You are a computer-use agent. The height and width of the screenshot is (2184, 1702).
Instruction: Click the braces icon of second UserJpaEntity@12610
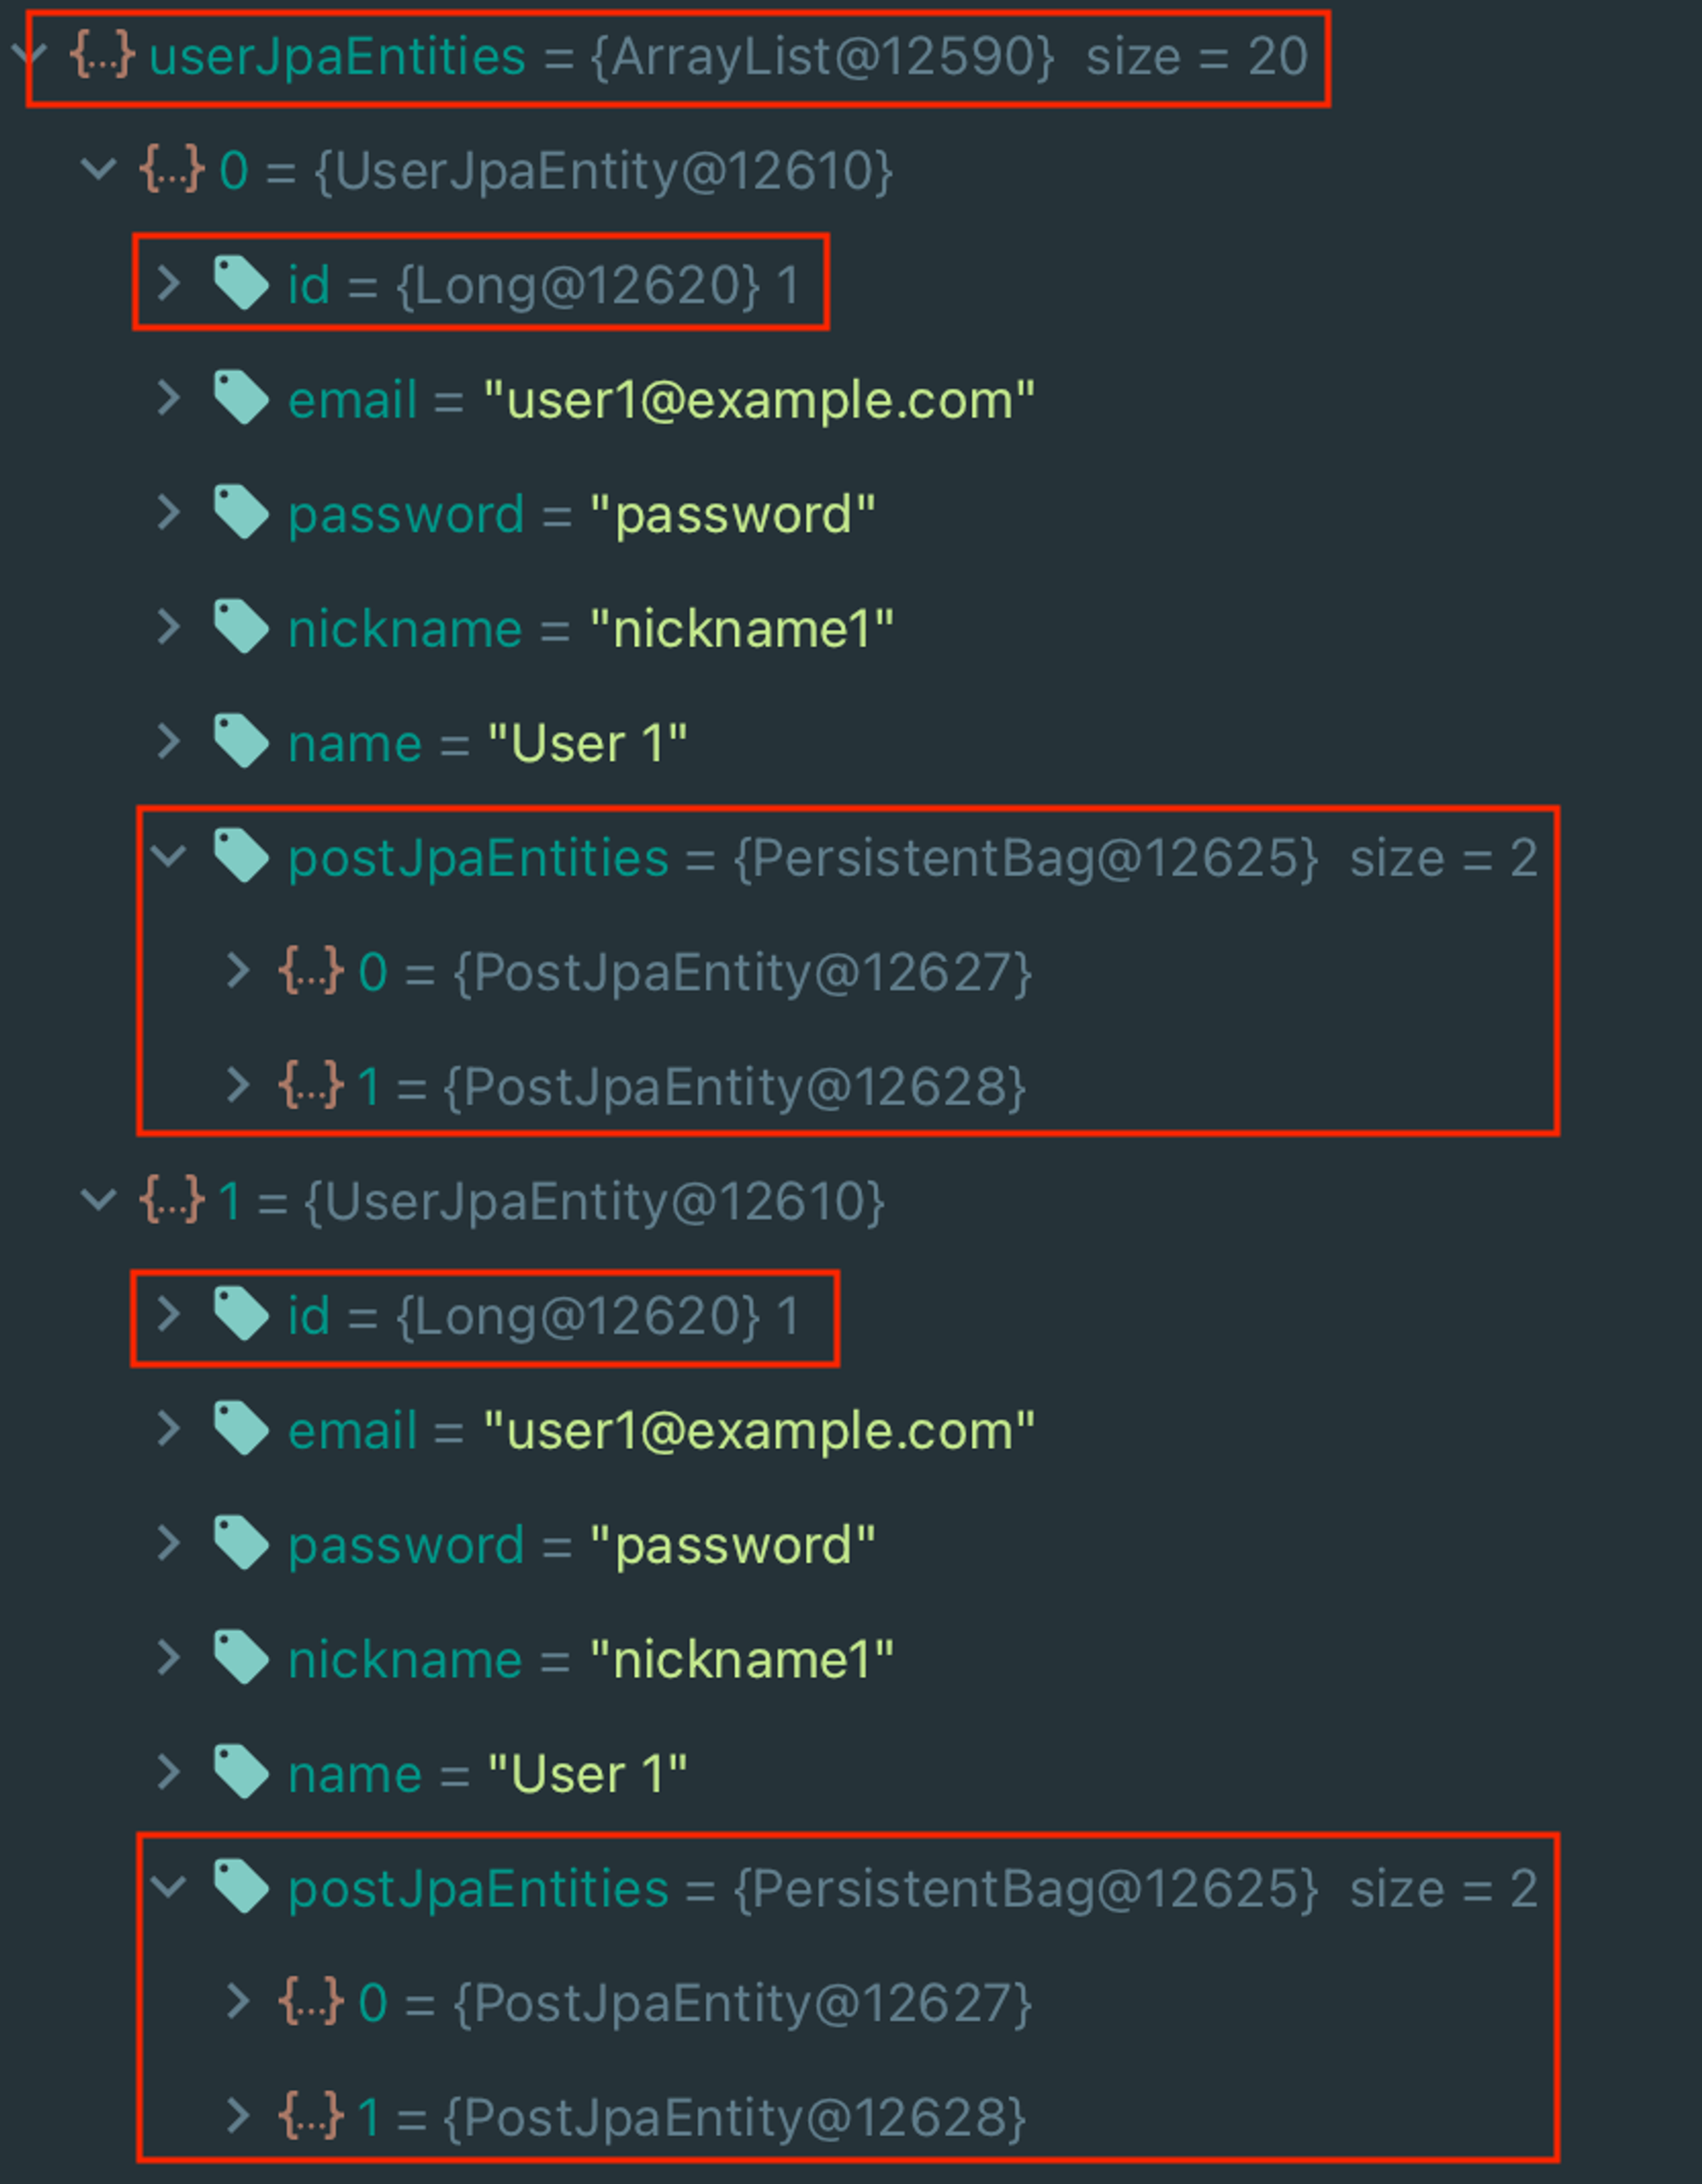click(172, 1200)
